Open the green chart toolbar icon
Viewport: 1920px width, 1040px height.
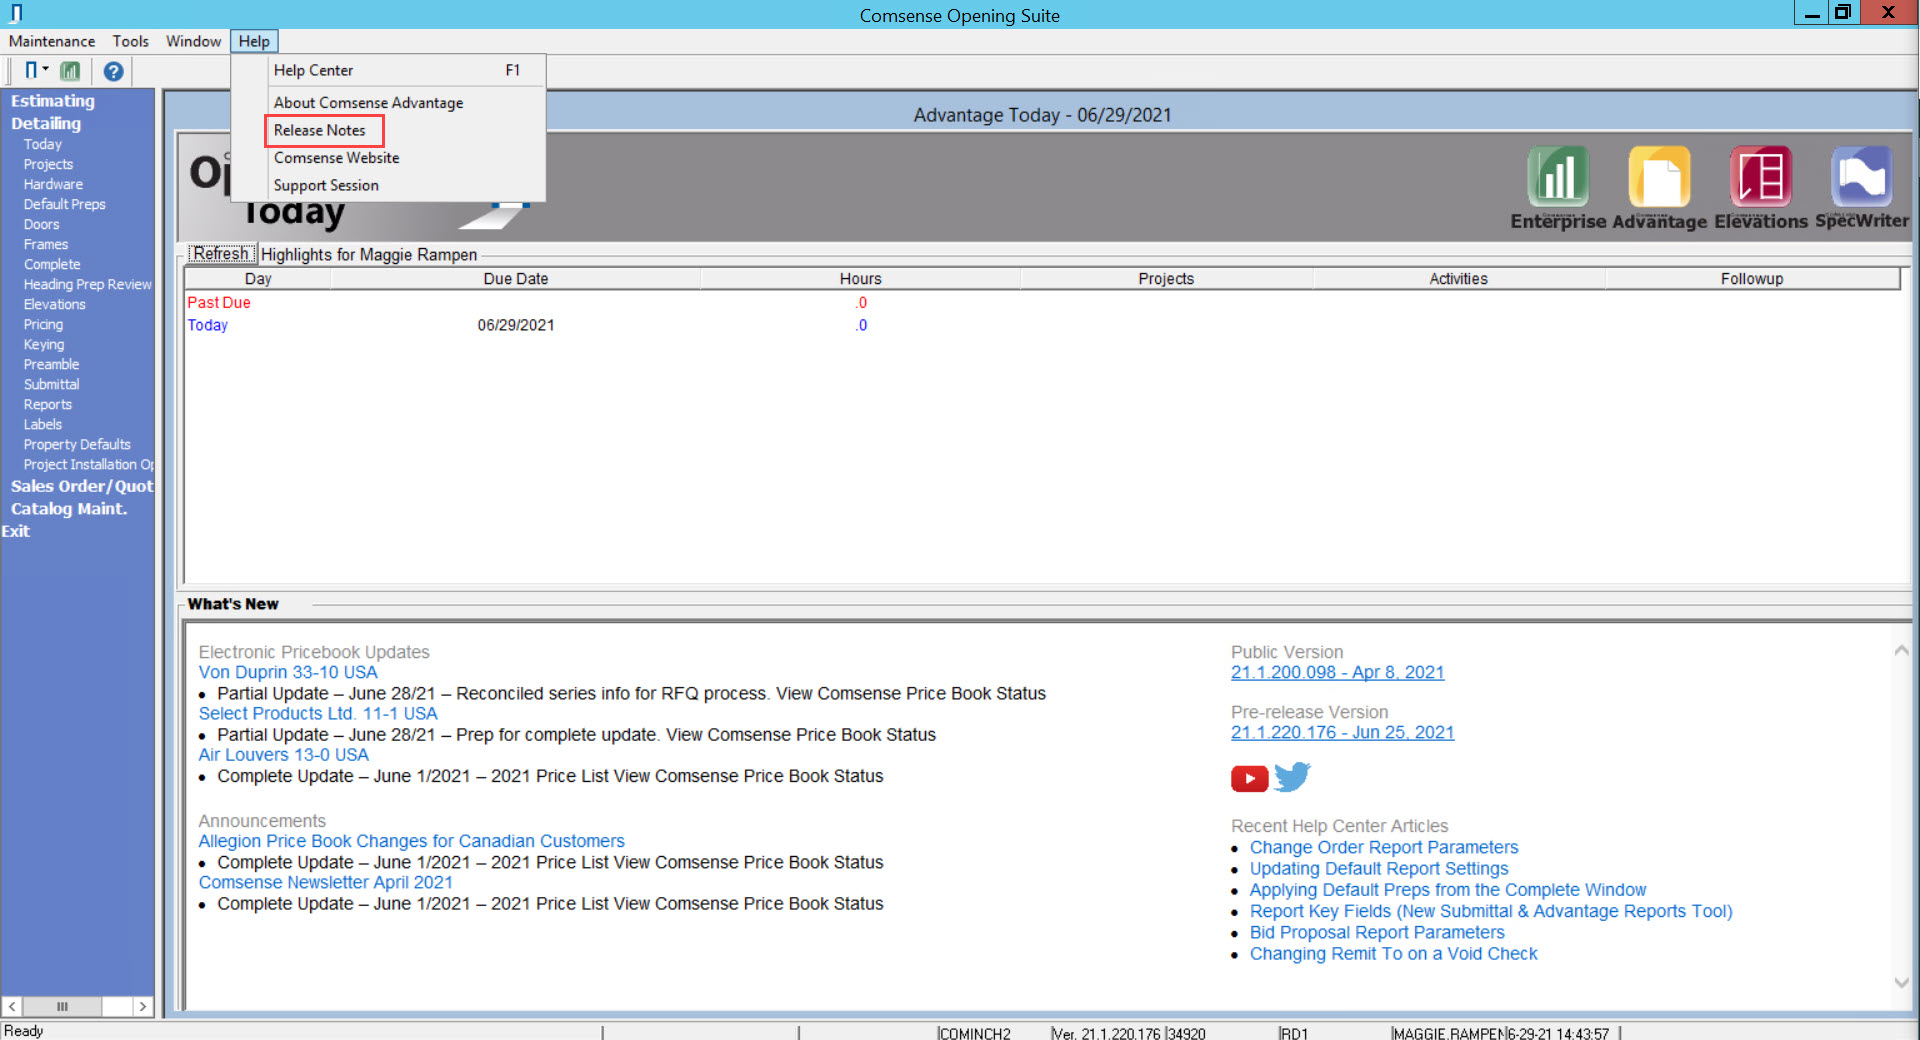coord(70,71)
